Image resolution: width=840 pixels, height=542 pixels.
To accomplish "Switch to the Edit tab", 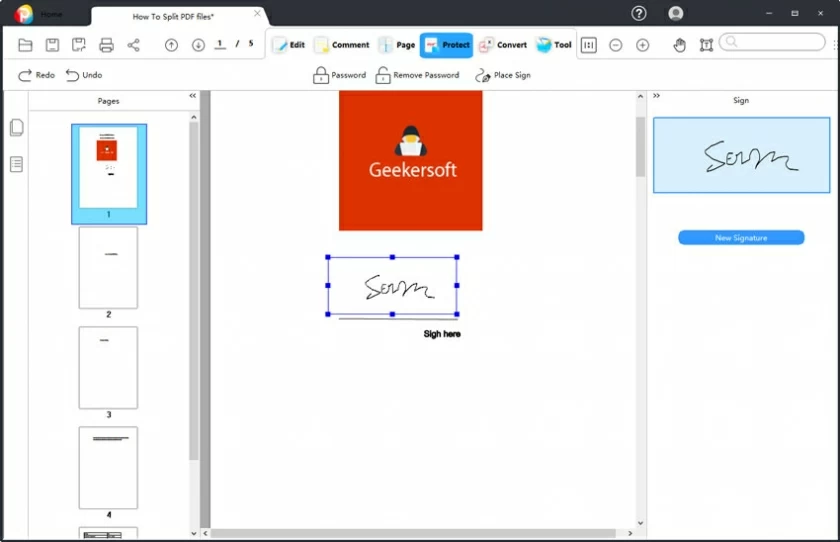I will pyautogui.click(x=289, y=45).
